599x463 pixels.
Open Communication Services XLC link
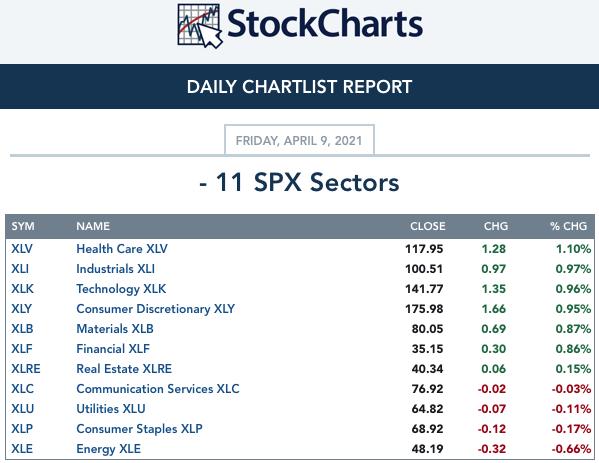coord(158,389)
